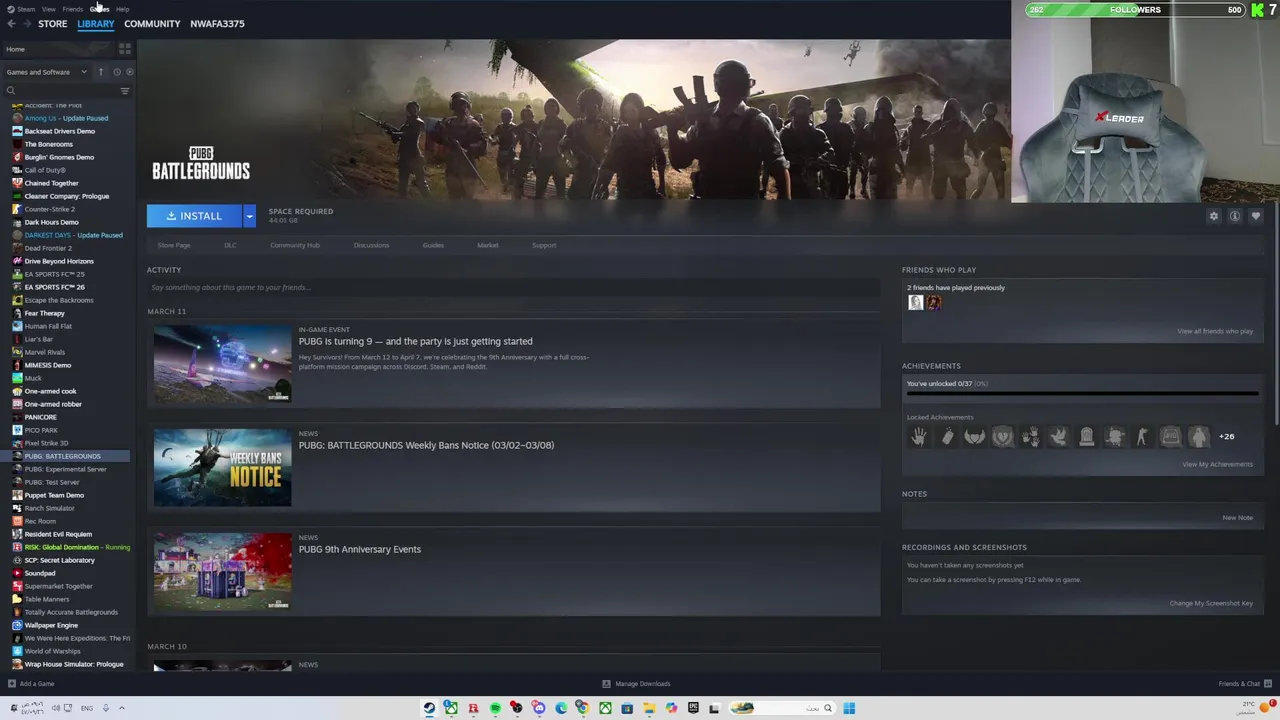Select Resident Evil Requiem in library

tap(58, 534)
